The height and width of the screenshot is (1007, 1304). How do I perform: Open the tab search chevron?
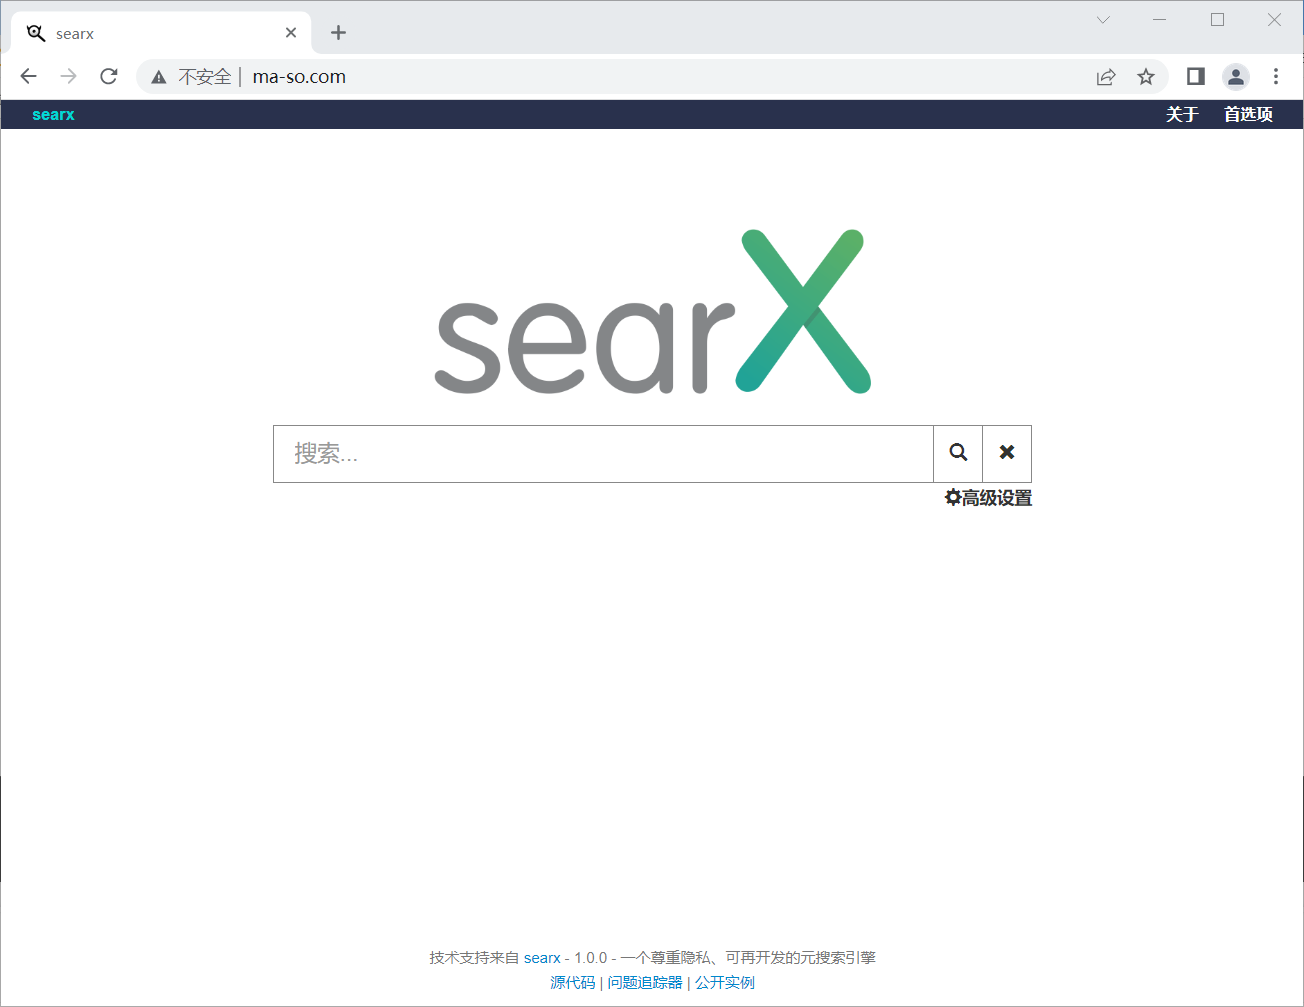tap(1103, 19)
